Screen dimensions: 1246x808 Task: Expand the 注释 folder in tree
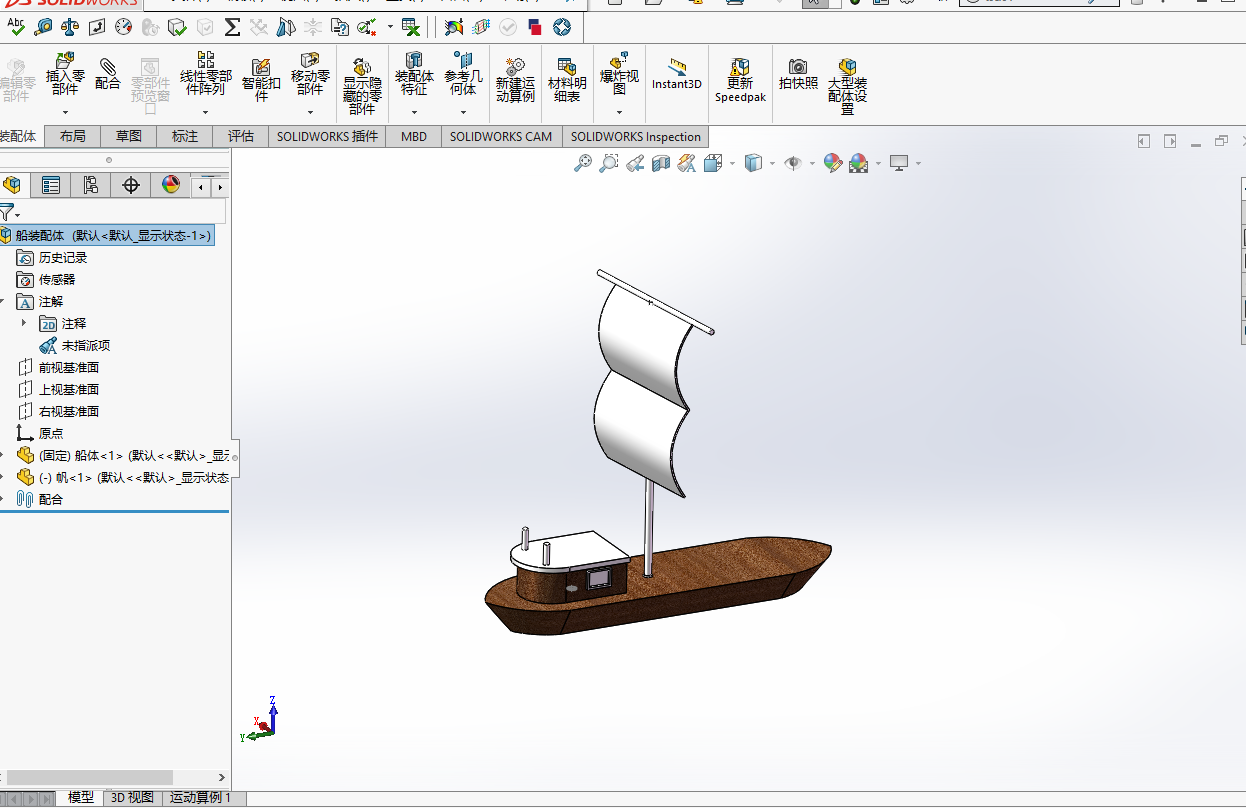(23, 323)
